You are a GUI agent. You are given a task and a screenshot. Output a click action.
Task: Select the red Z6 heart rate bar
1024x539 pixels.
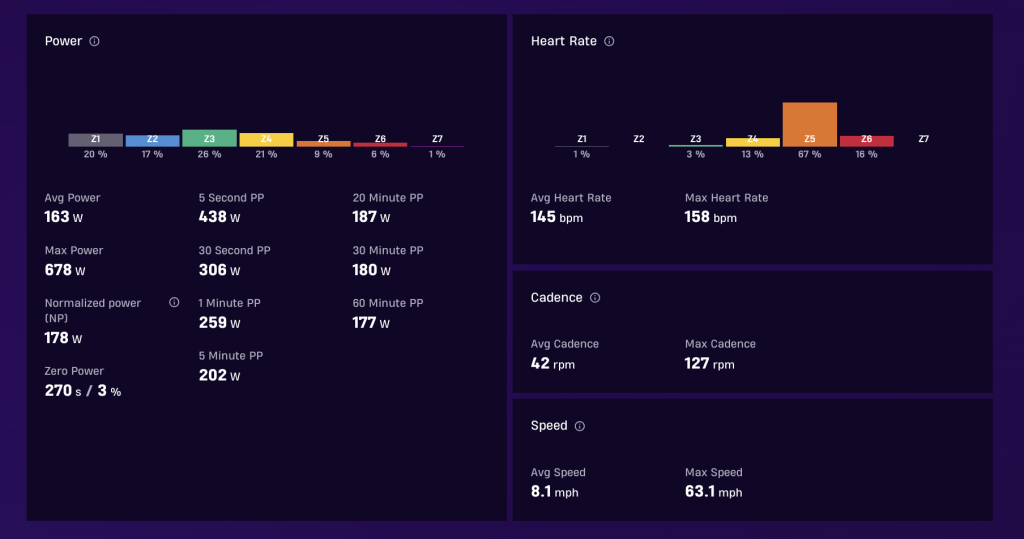tap(866, 141)
